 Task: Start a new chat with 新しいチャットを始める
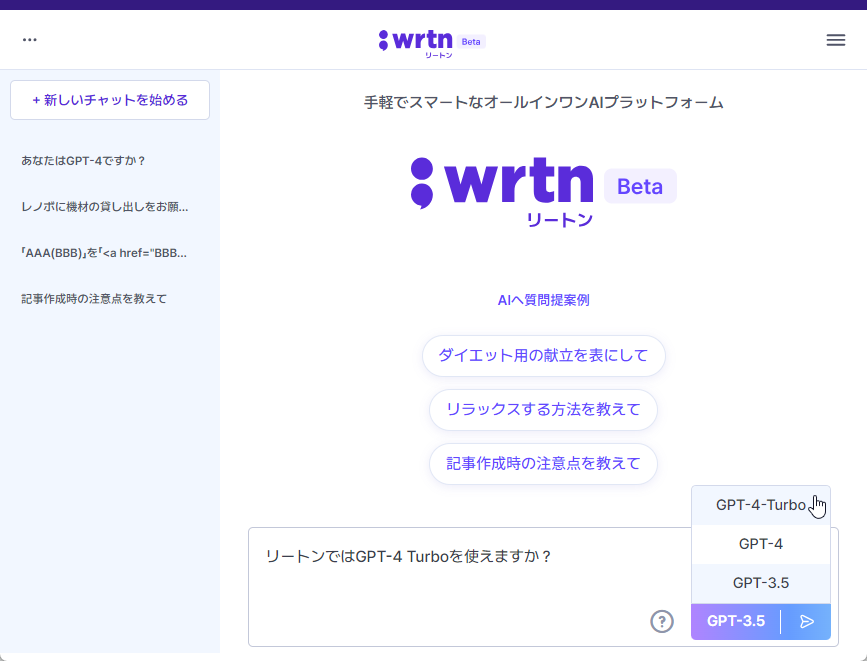[110, 100]
